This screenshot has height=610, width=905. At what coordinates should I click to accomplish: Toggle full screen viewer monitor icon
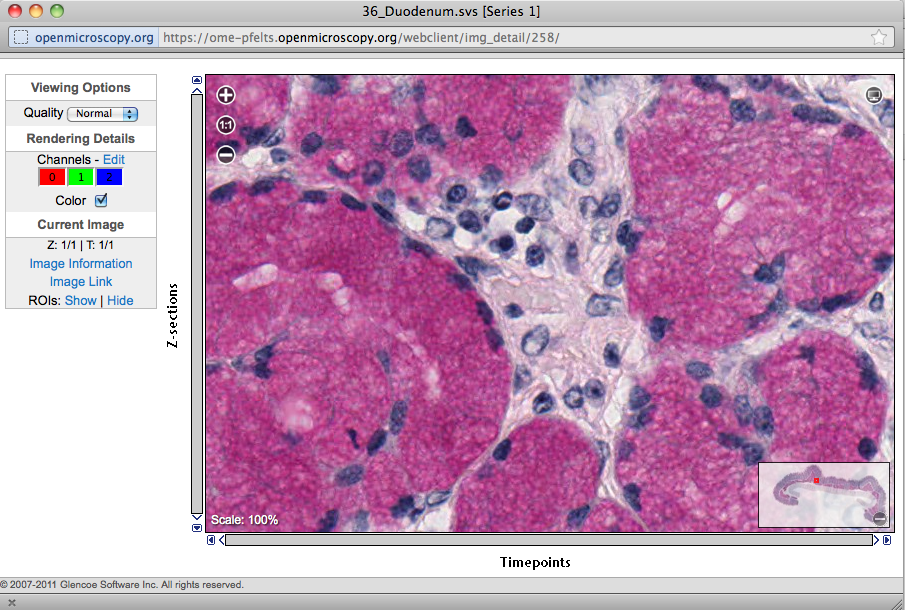(x=874, y=95)
